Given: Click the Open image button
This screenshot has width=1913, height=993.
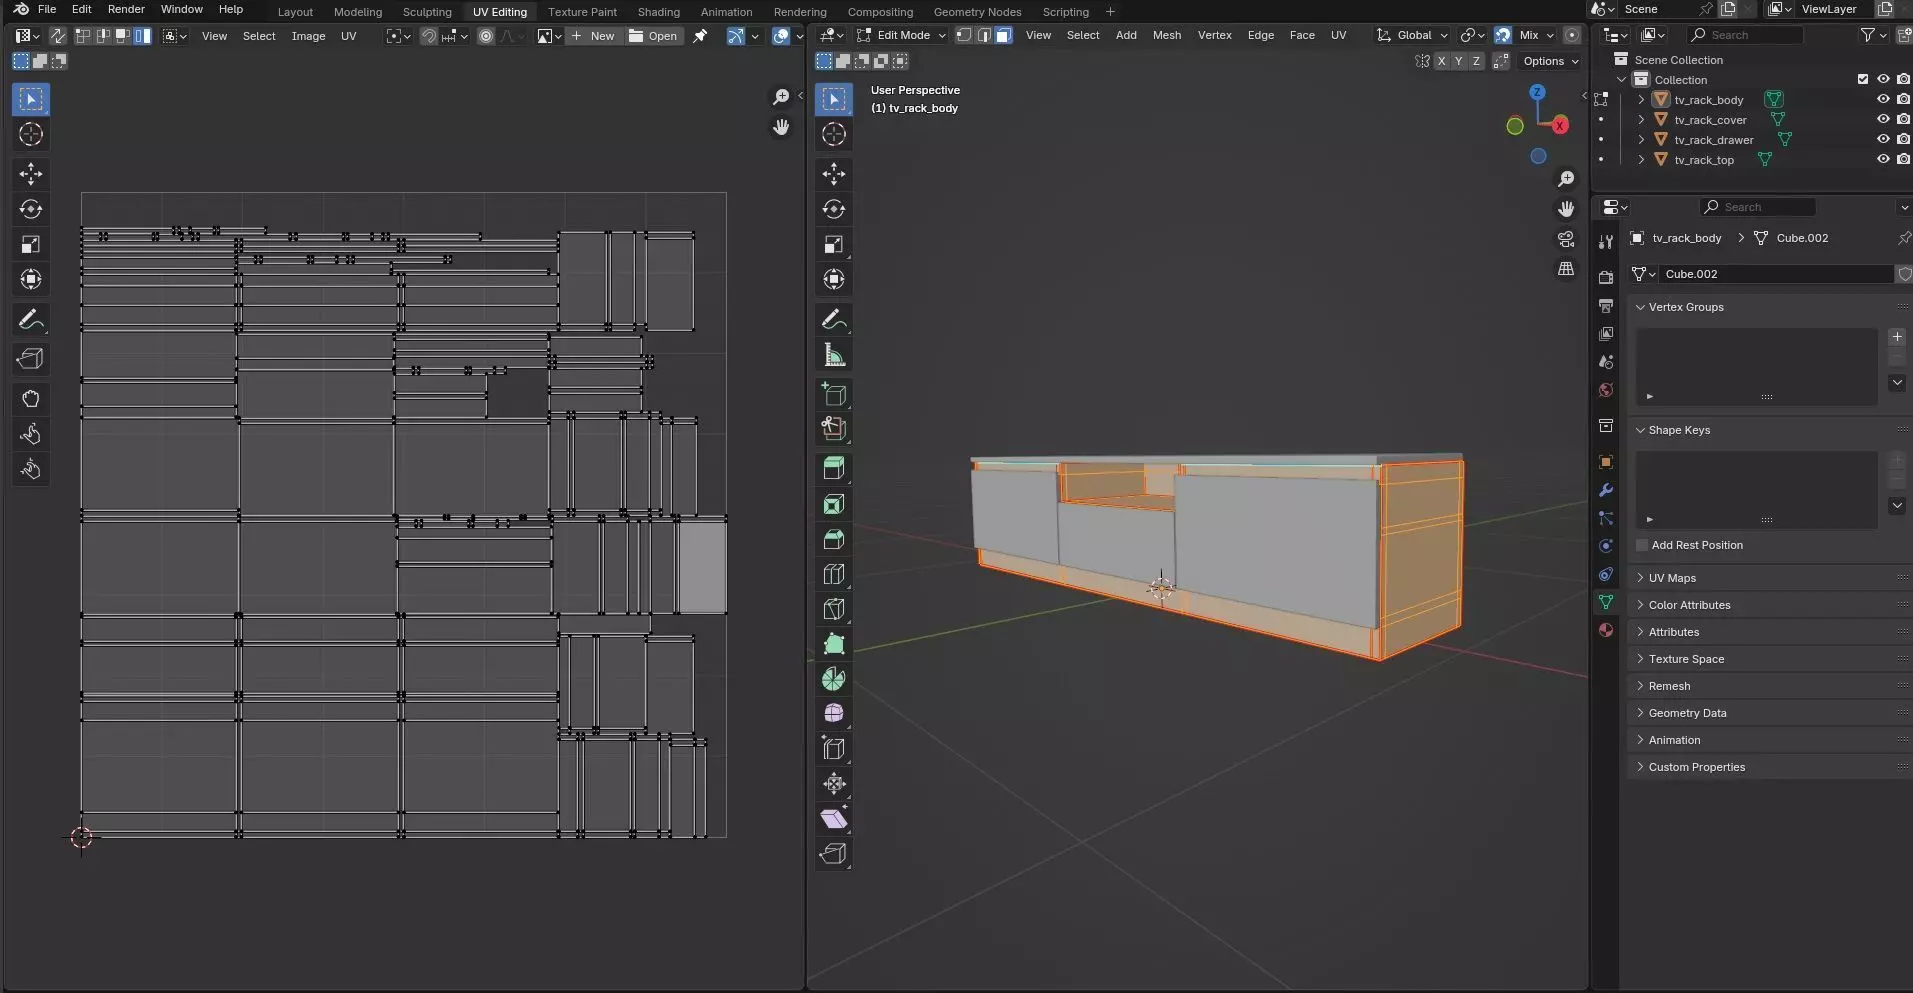Looking at the screenshot, I should pyautogui.click(x=653, y=36).
